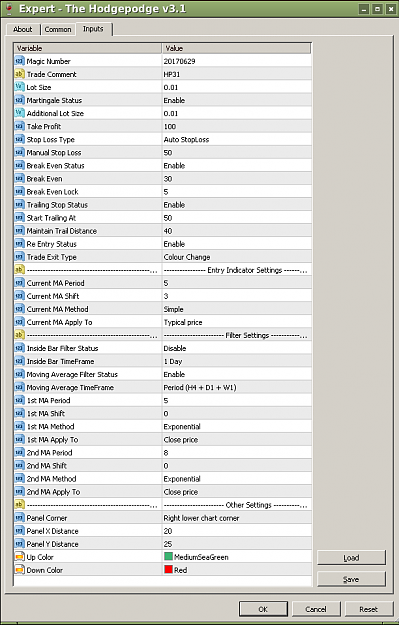Viewport: 399px width, 625px height.
Task: Click the icon beside Trade Exit Type
Action: [x=20, y=257]
